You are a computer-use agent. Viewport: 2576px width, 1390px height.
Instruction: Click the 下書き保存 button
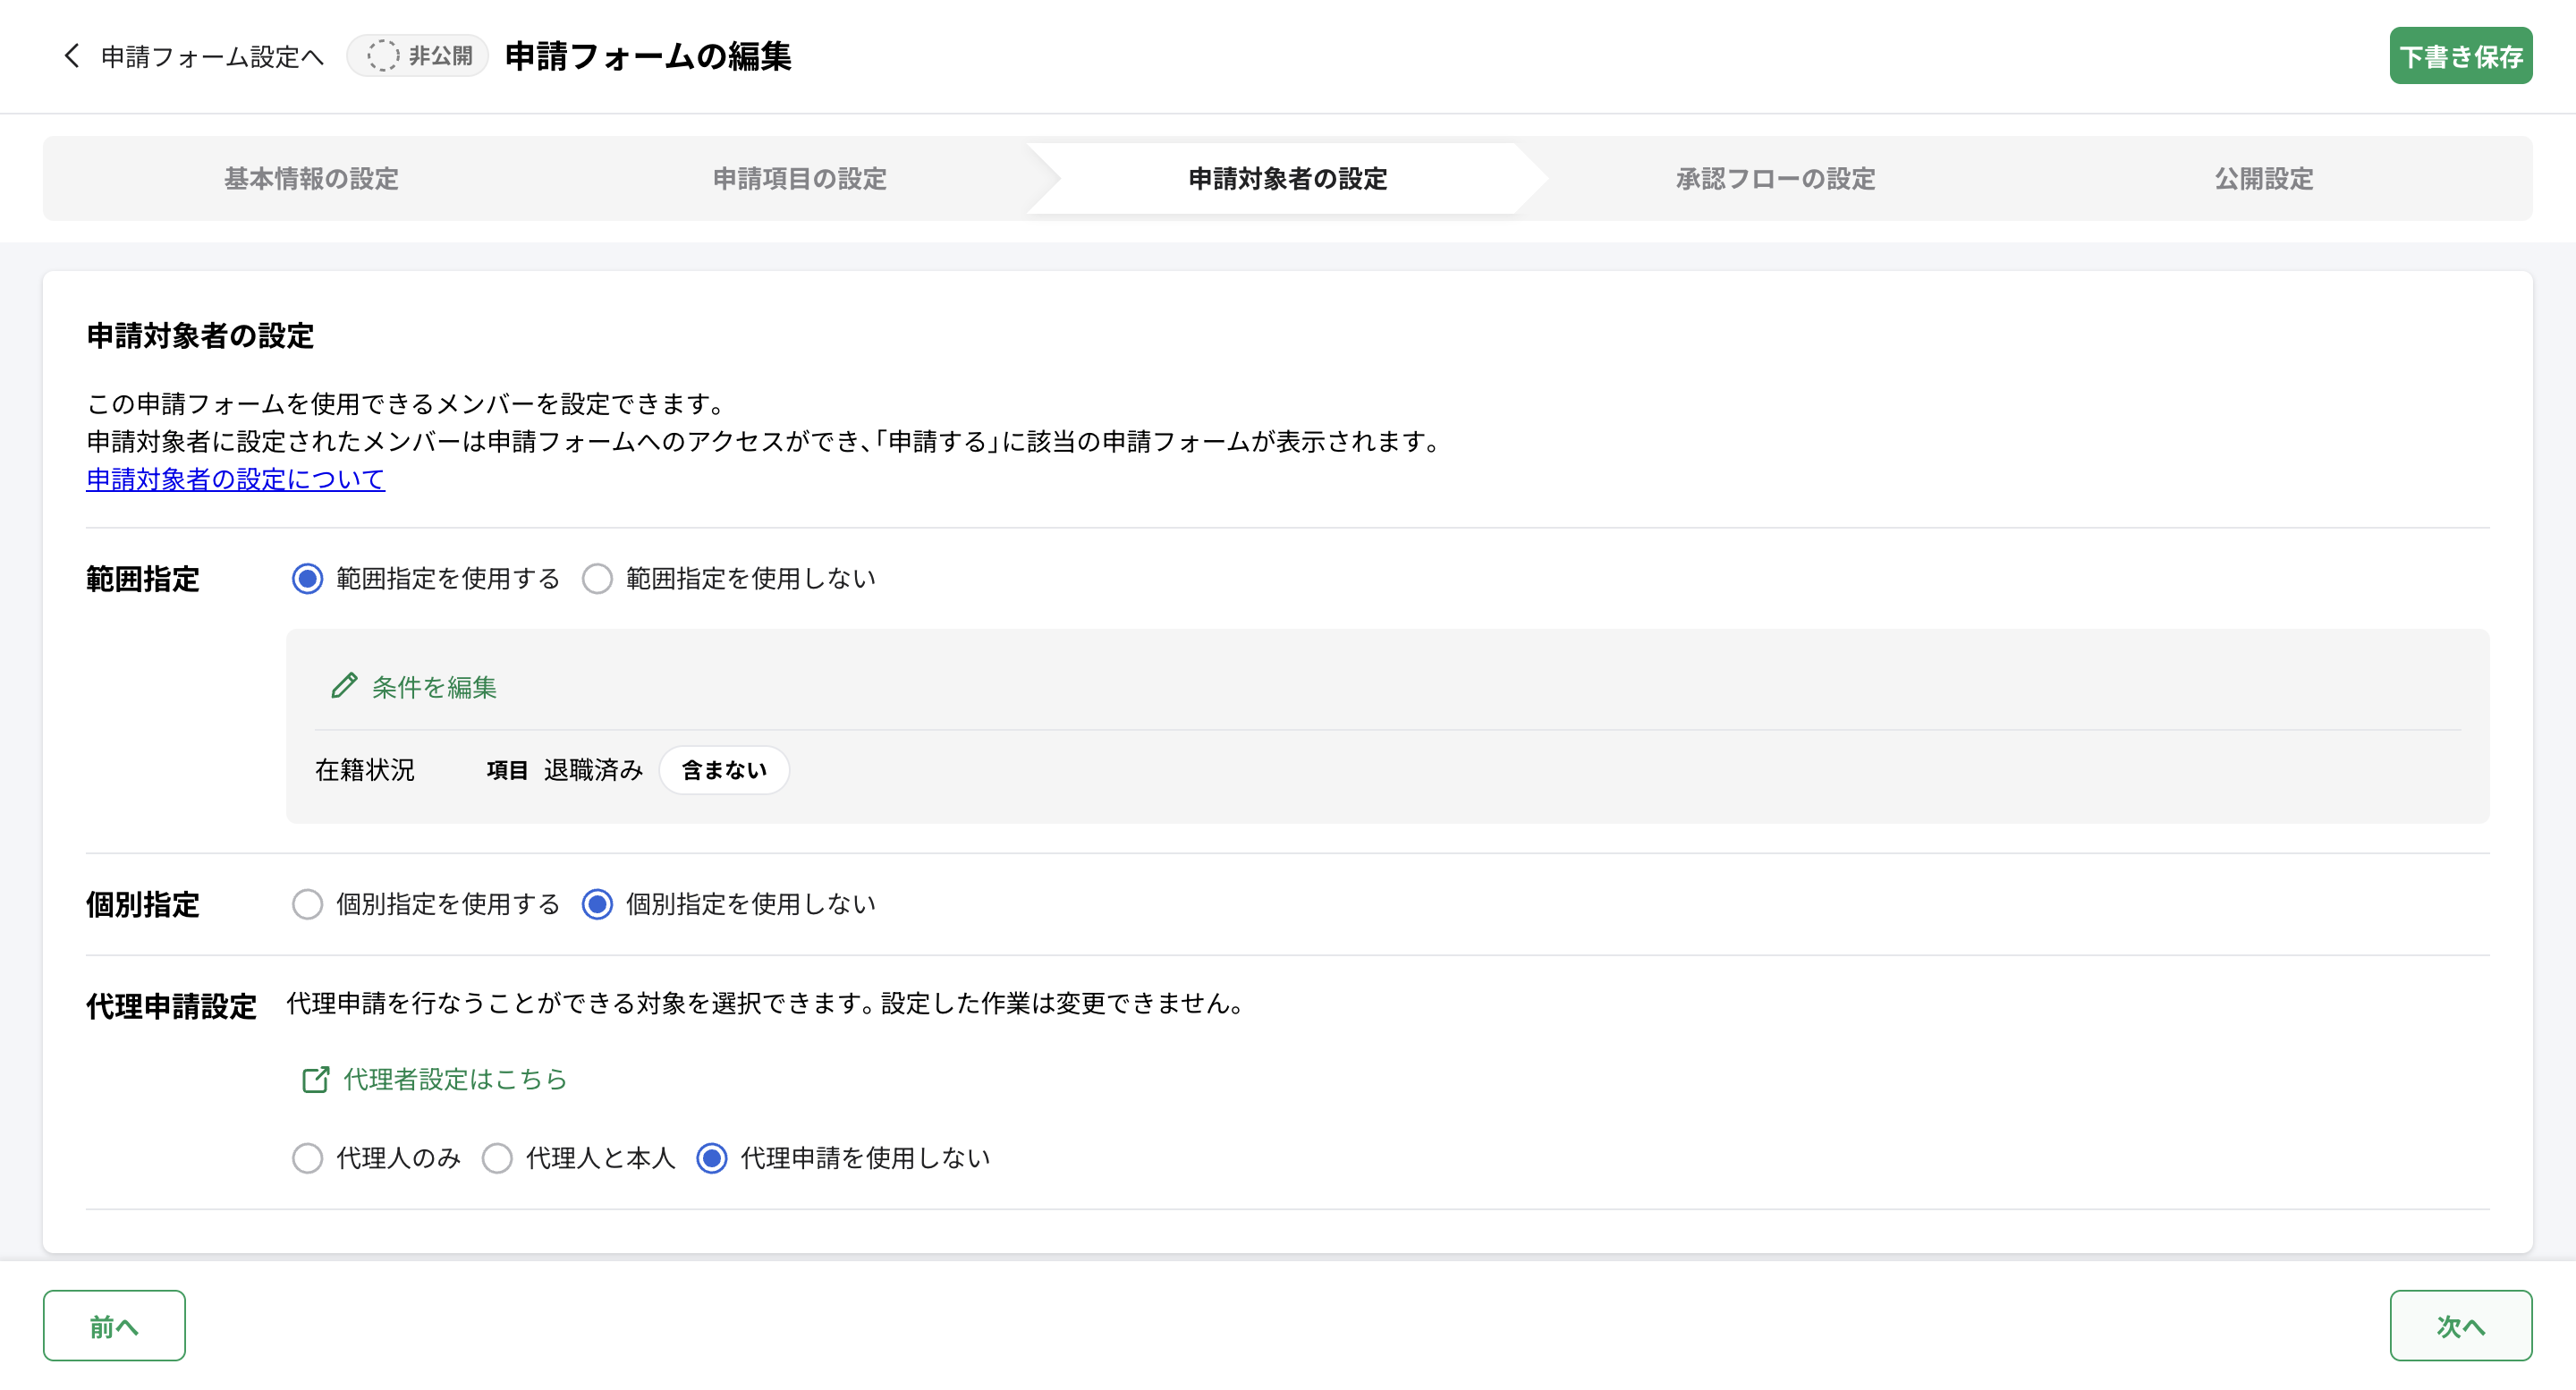2460,56
